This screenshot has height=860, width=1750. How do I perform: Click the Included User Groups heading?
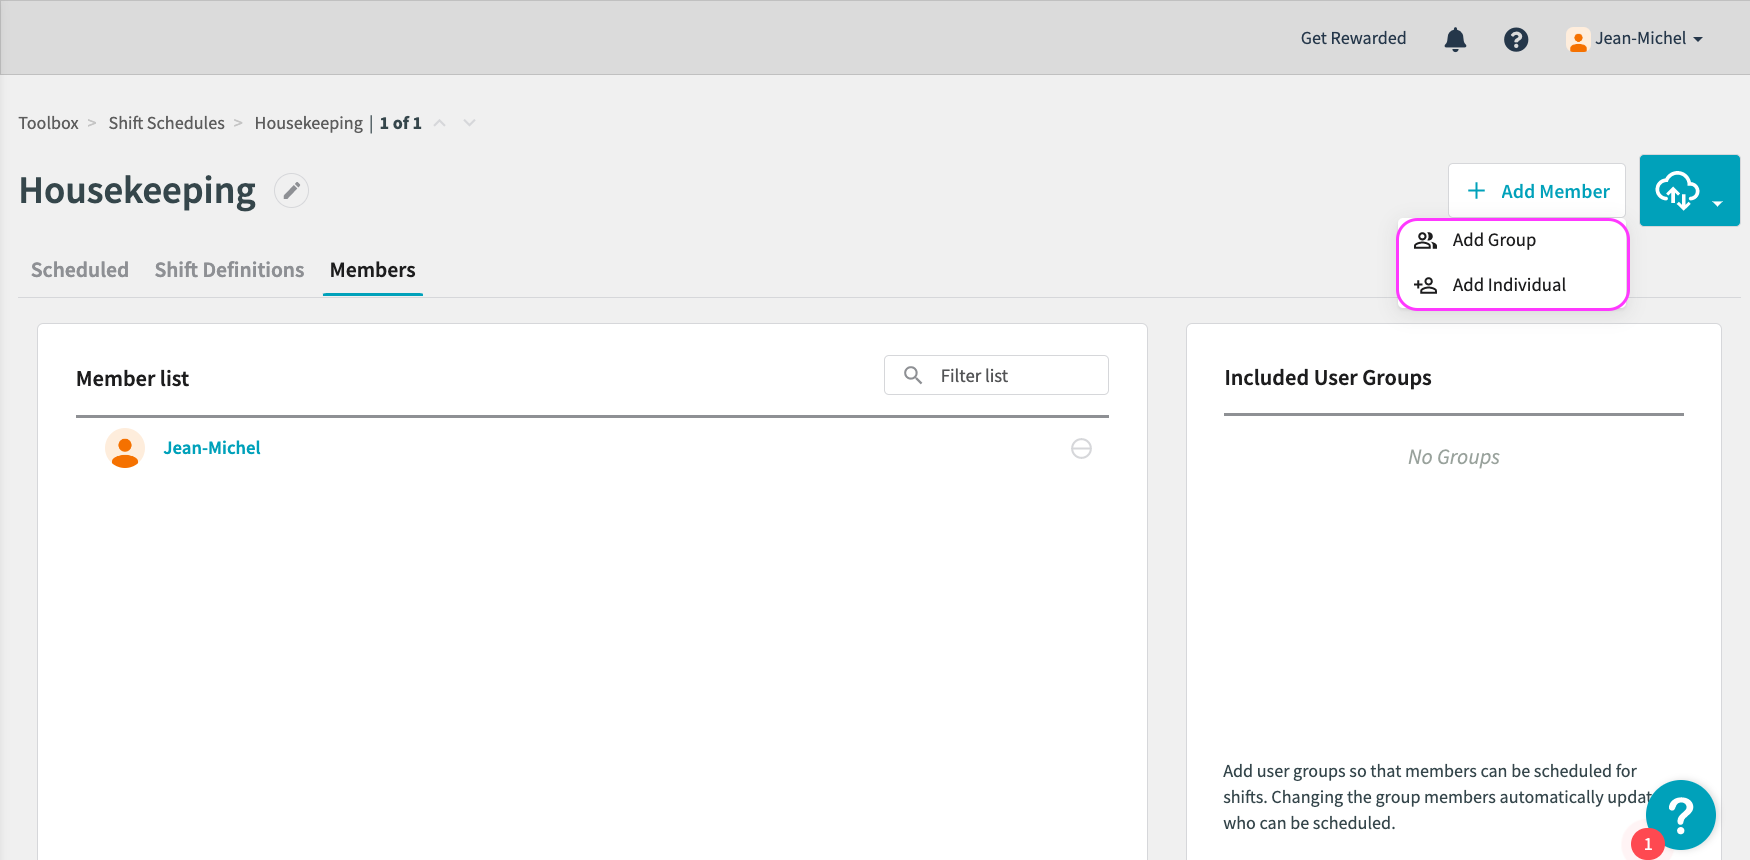1328,378
